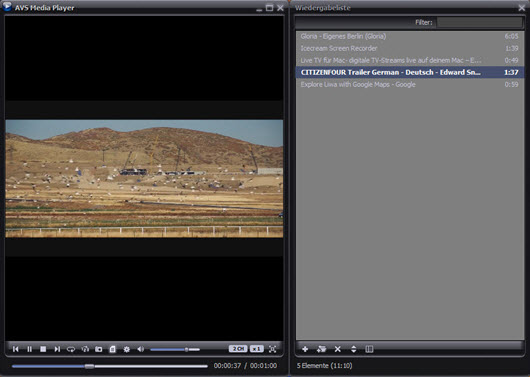This screenshot has width=530, height=377.
Task: Skip to the previous track
Action: (x=16, y=349)
